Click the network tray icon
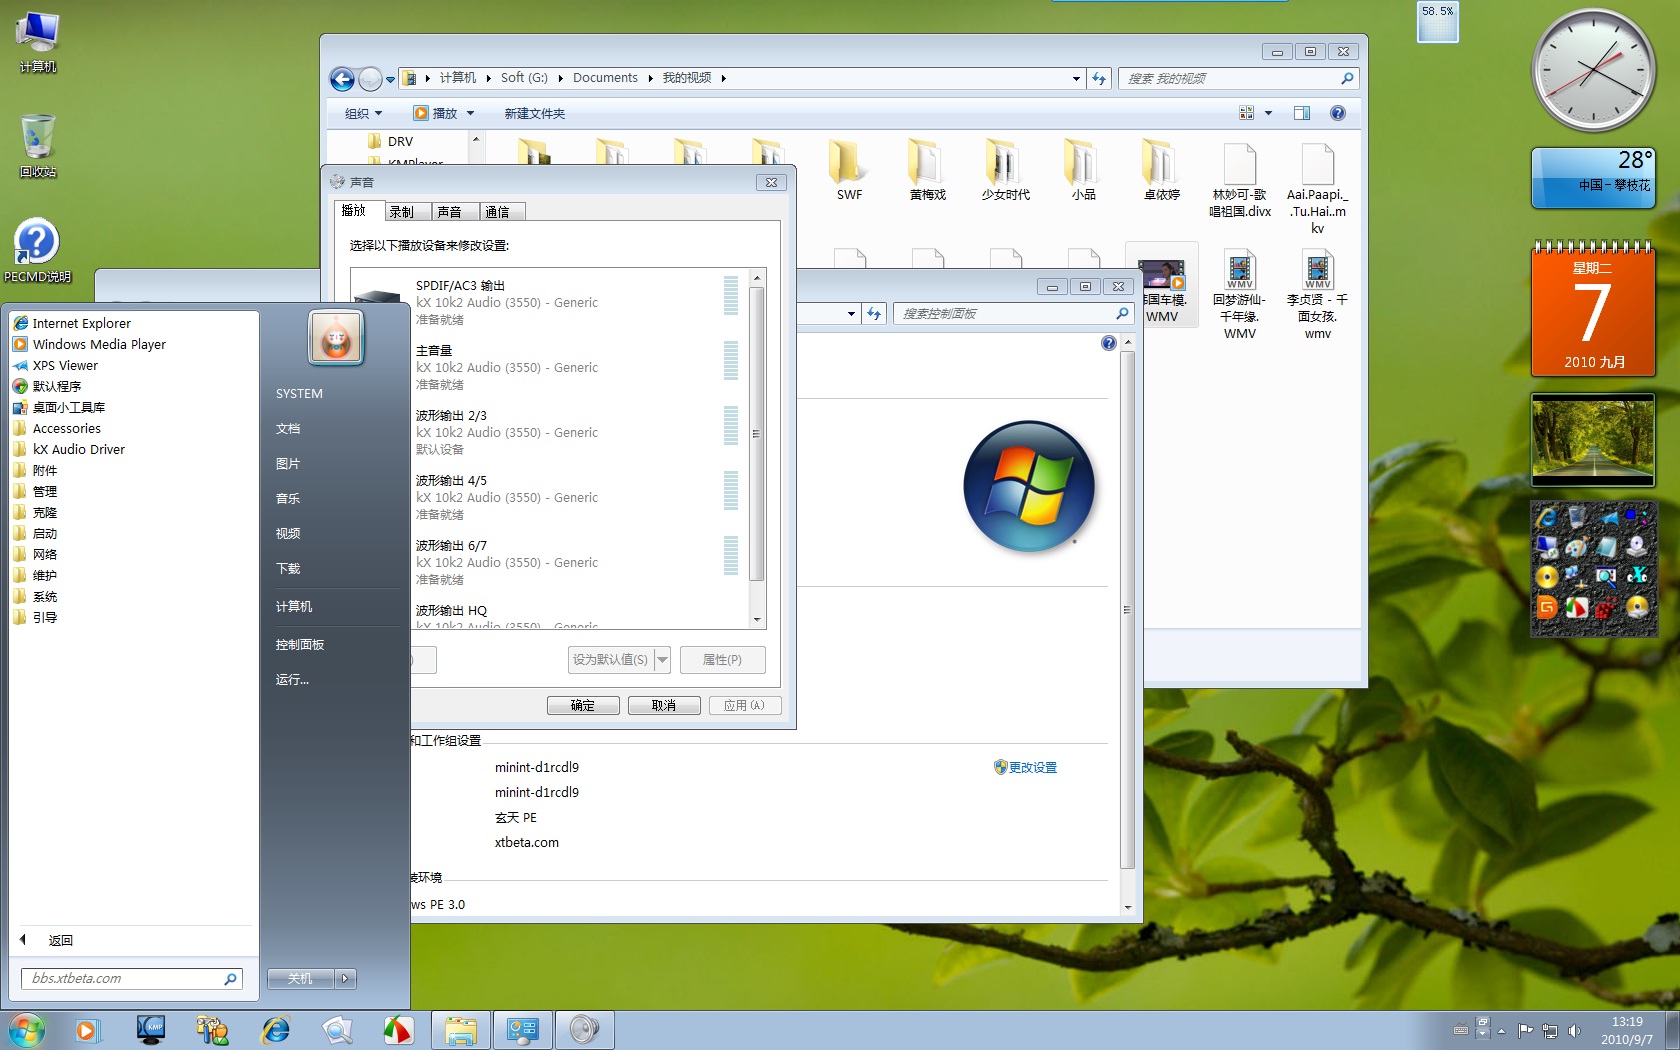 tap(1550, 1030)
